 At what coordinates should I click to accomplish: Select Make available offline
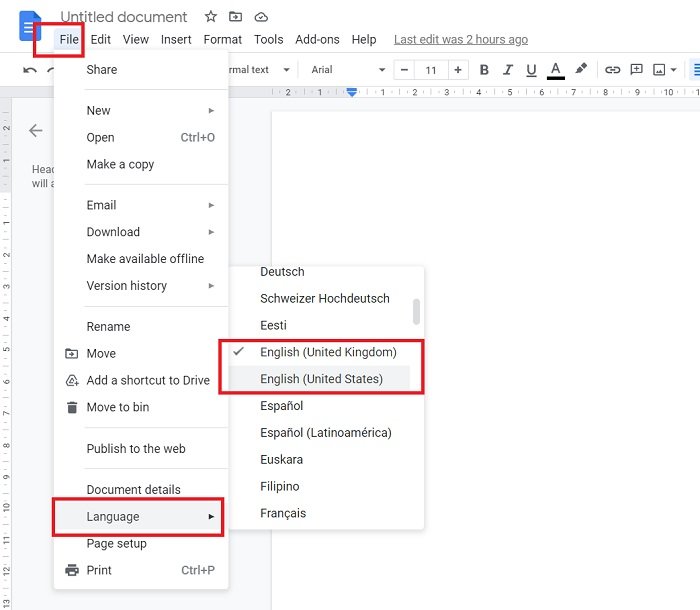pos(141,259)
